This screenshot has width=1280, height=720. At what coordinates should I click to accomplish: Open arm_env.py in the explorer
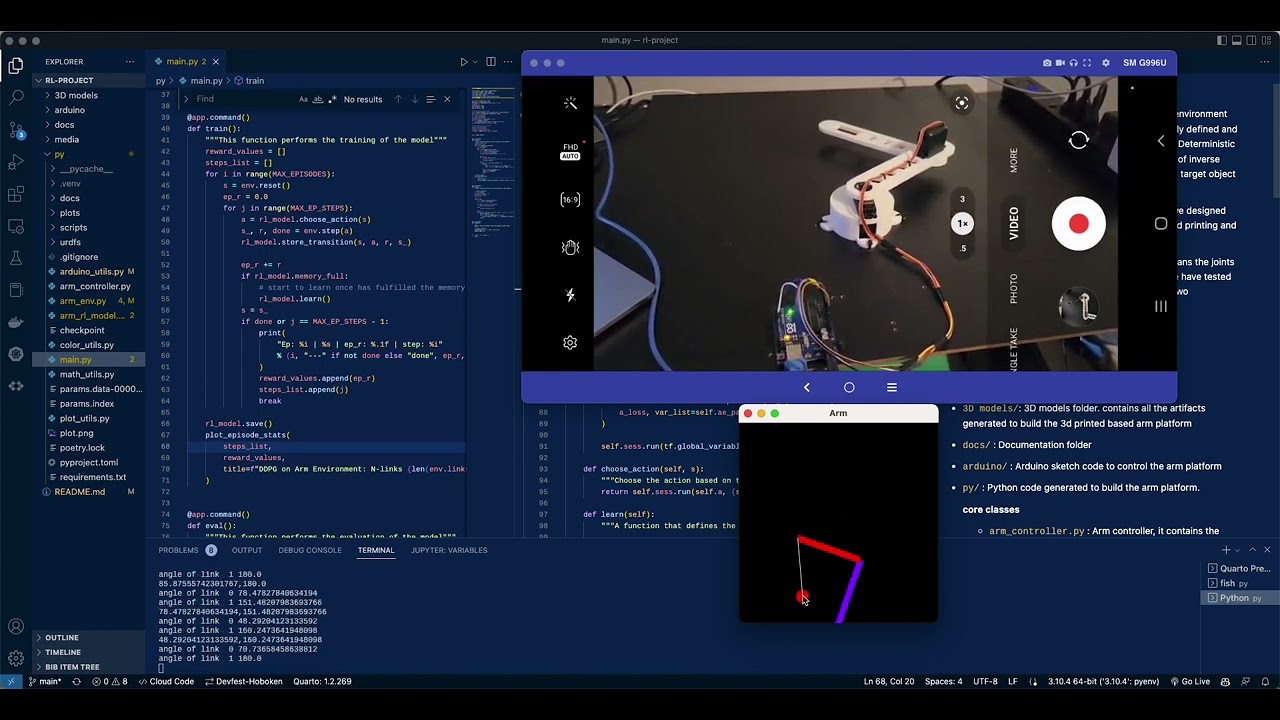[x=90, y=301]
